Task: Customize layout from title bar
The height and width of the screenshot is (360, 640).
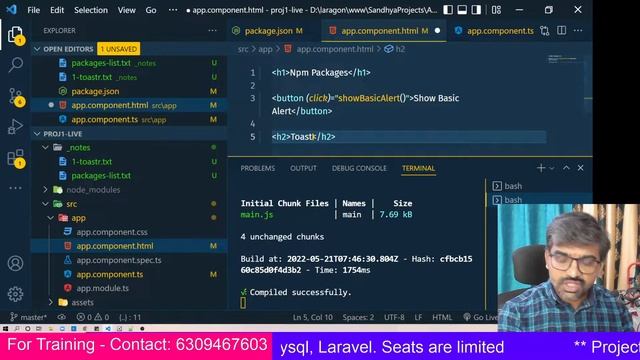Action: (496, 10)
